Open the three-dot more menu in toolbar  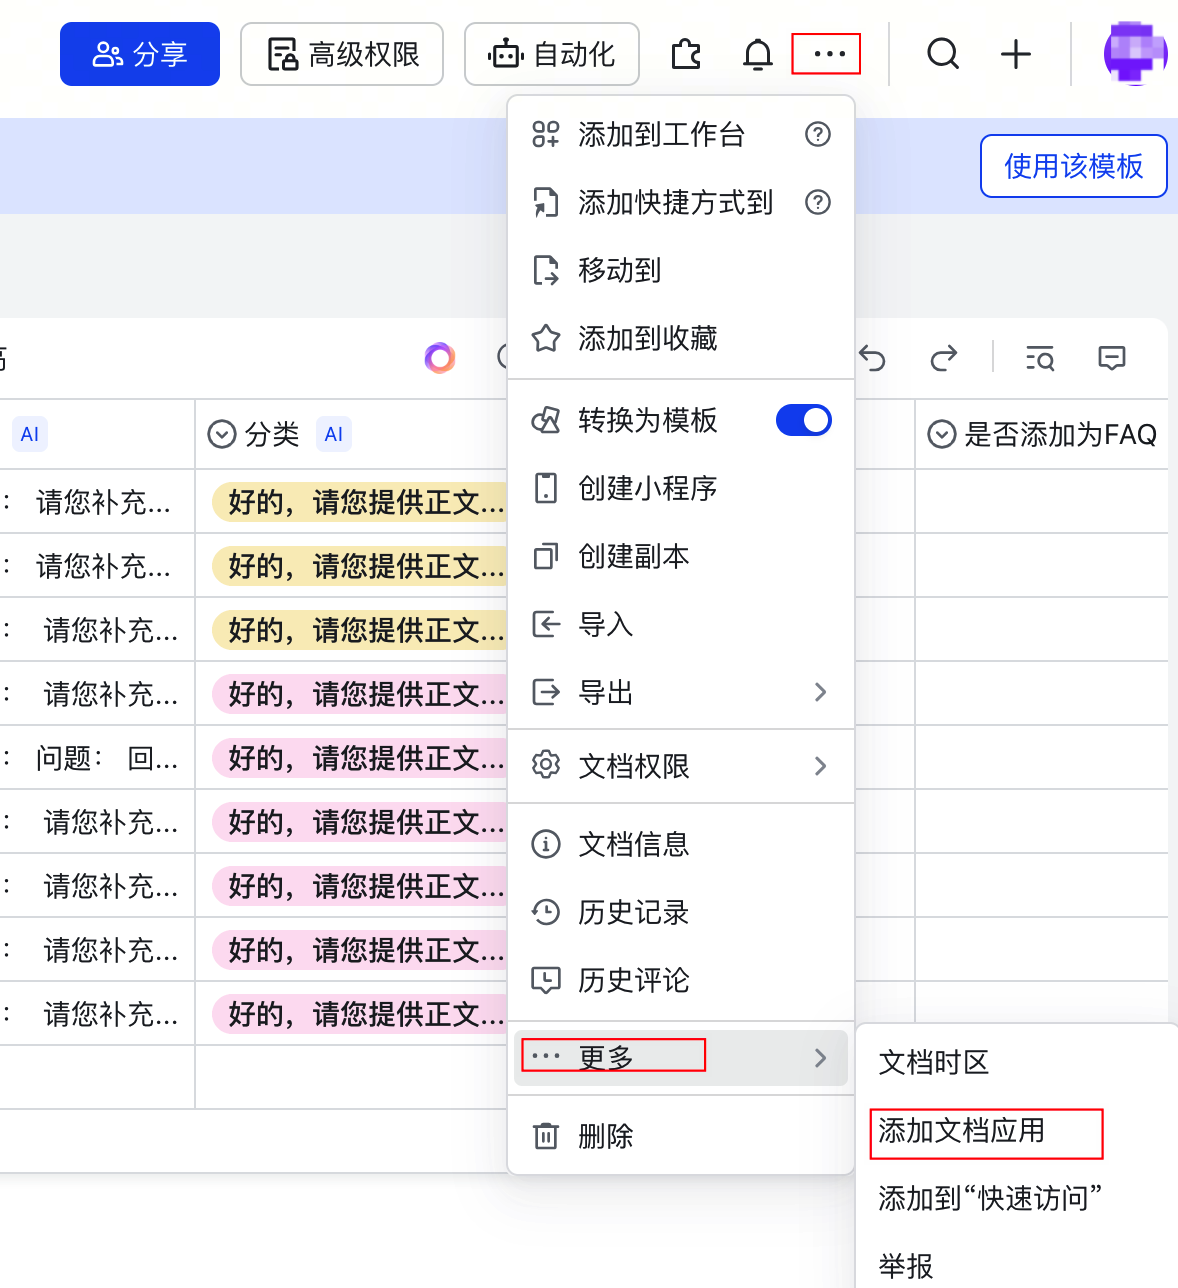click(x=829, y=54)
